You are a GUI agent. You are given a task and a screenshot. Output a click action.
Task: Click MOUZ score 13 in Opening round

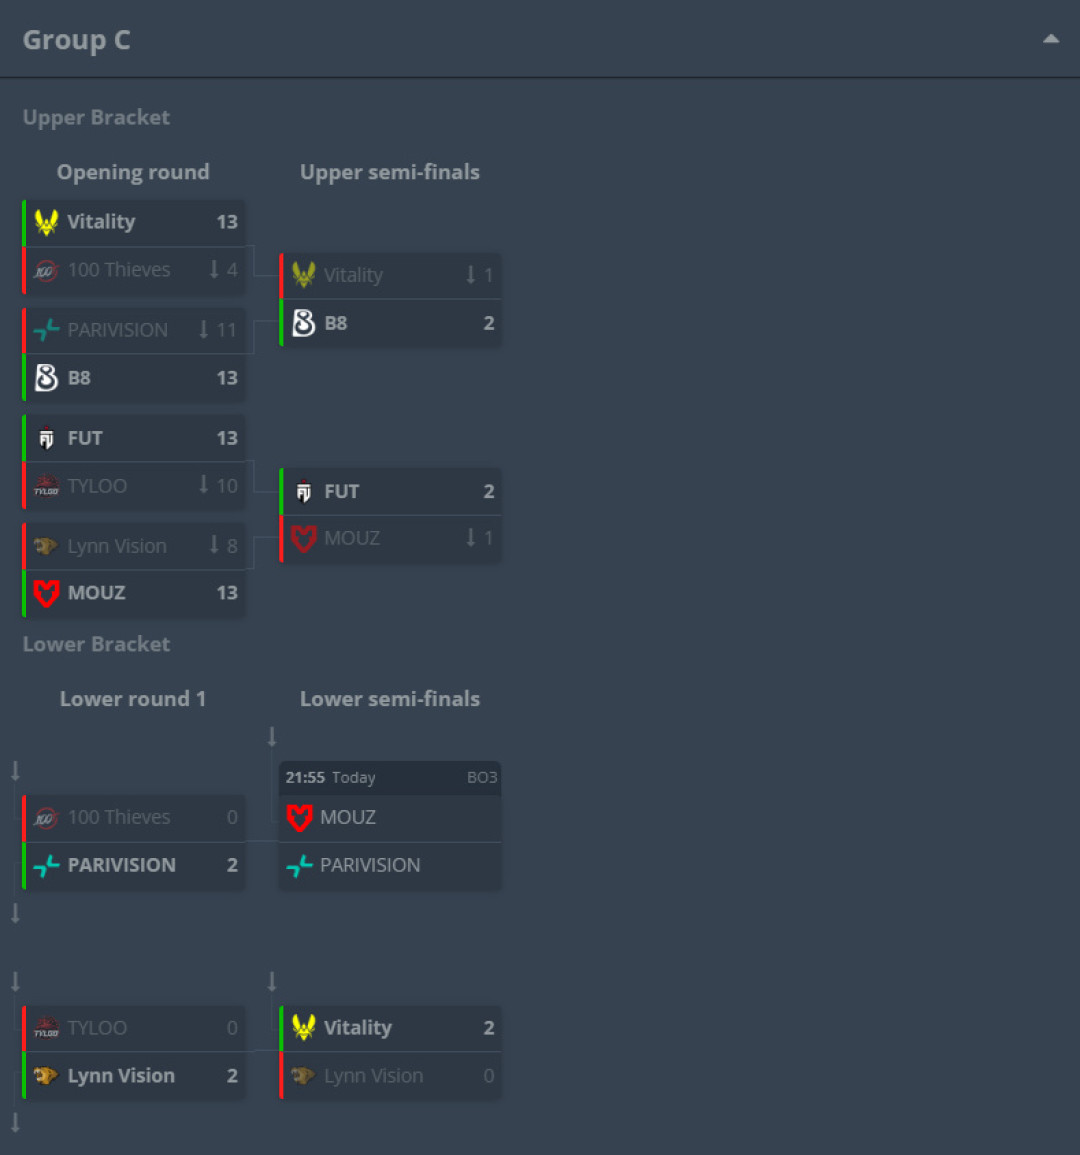[227, 593]
